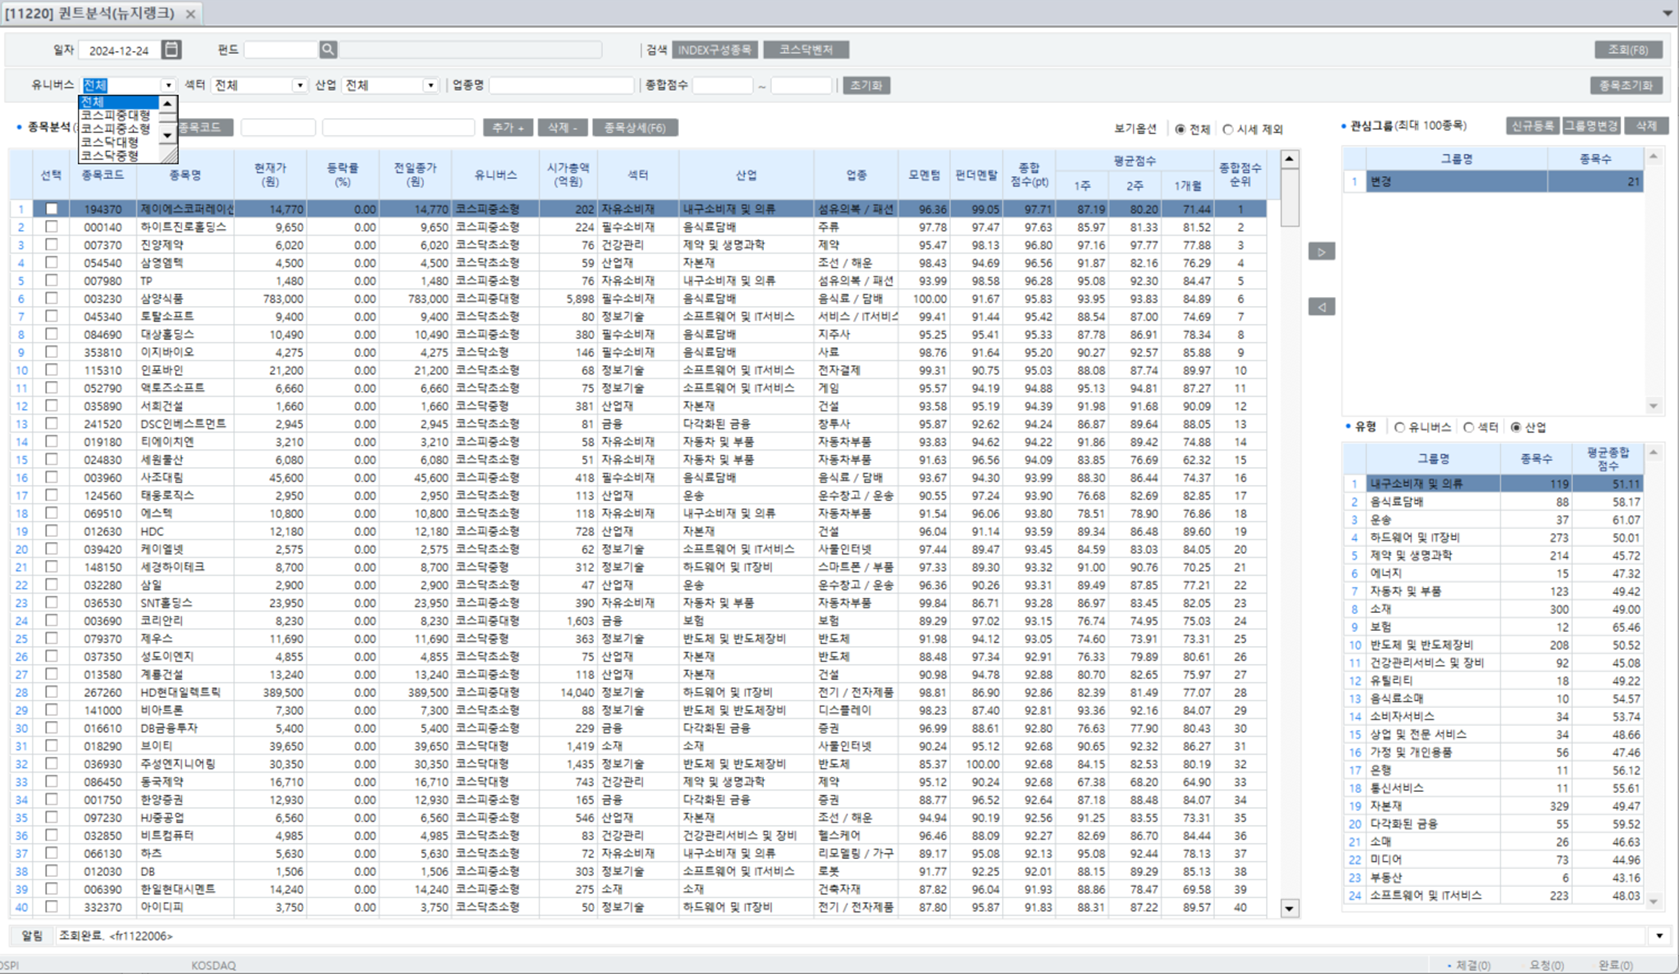This screenshot has width=1679, height=974.
Task: Select the 섹터 type radio button
Action: click(1468, 427)
